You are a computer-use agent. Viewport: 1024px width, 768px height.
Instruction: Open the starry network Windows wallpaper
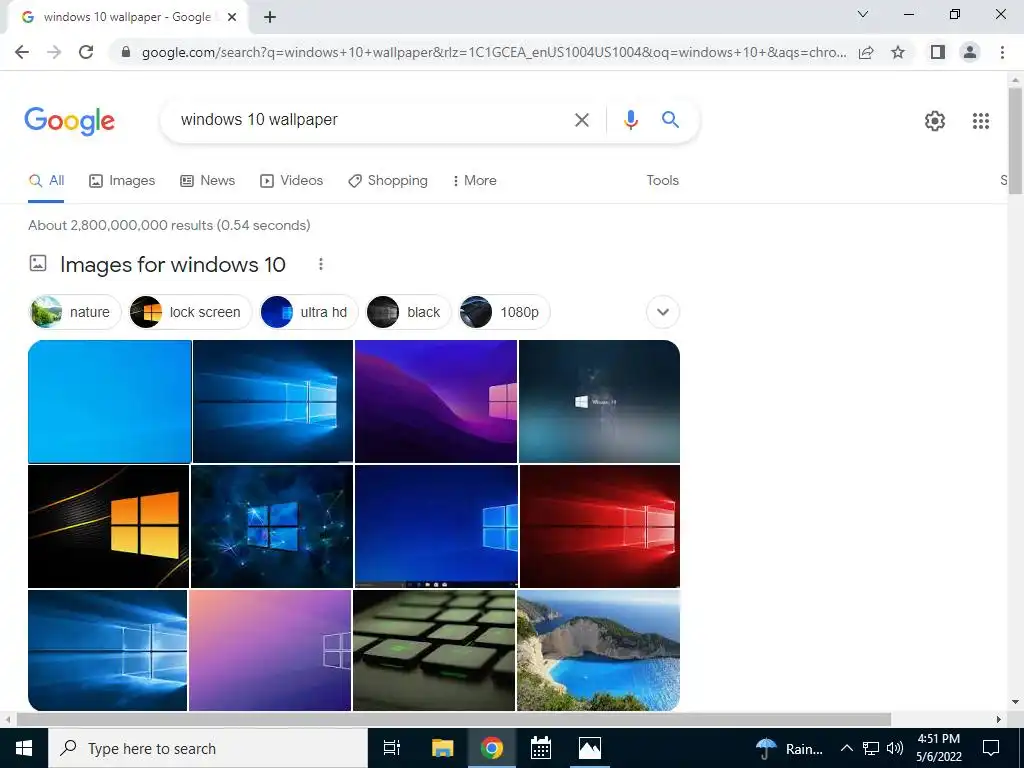coord(272,526)
